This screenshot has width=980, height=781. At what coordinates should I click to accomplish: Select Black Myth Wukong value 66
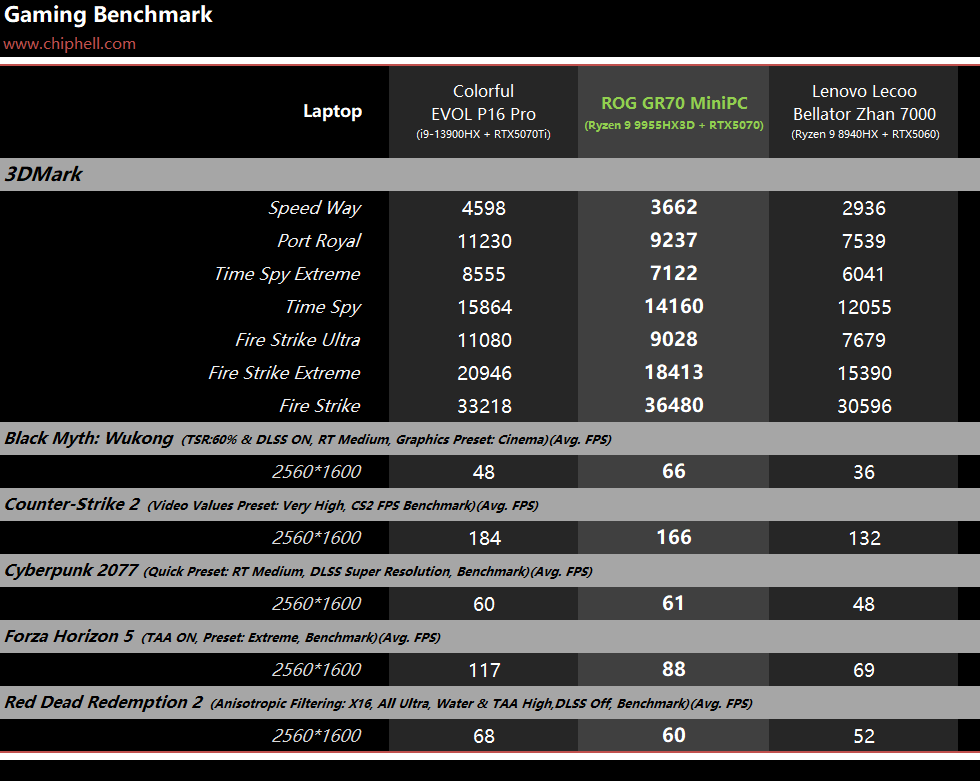tap(674, 472)
